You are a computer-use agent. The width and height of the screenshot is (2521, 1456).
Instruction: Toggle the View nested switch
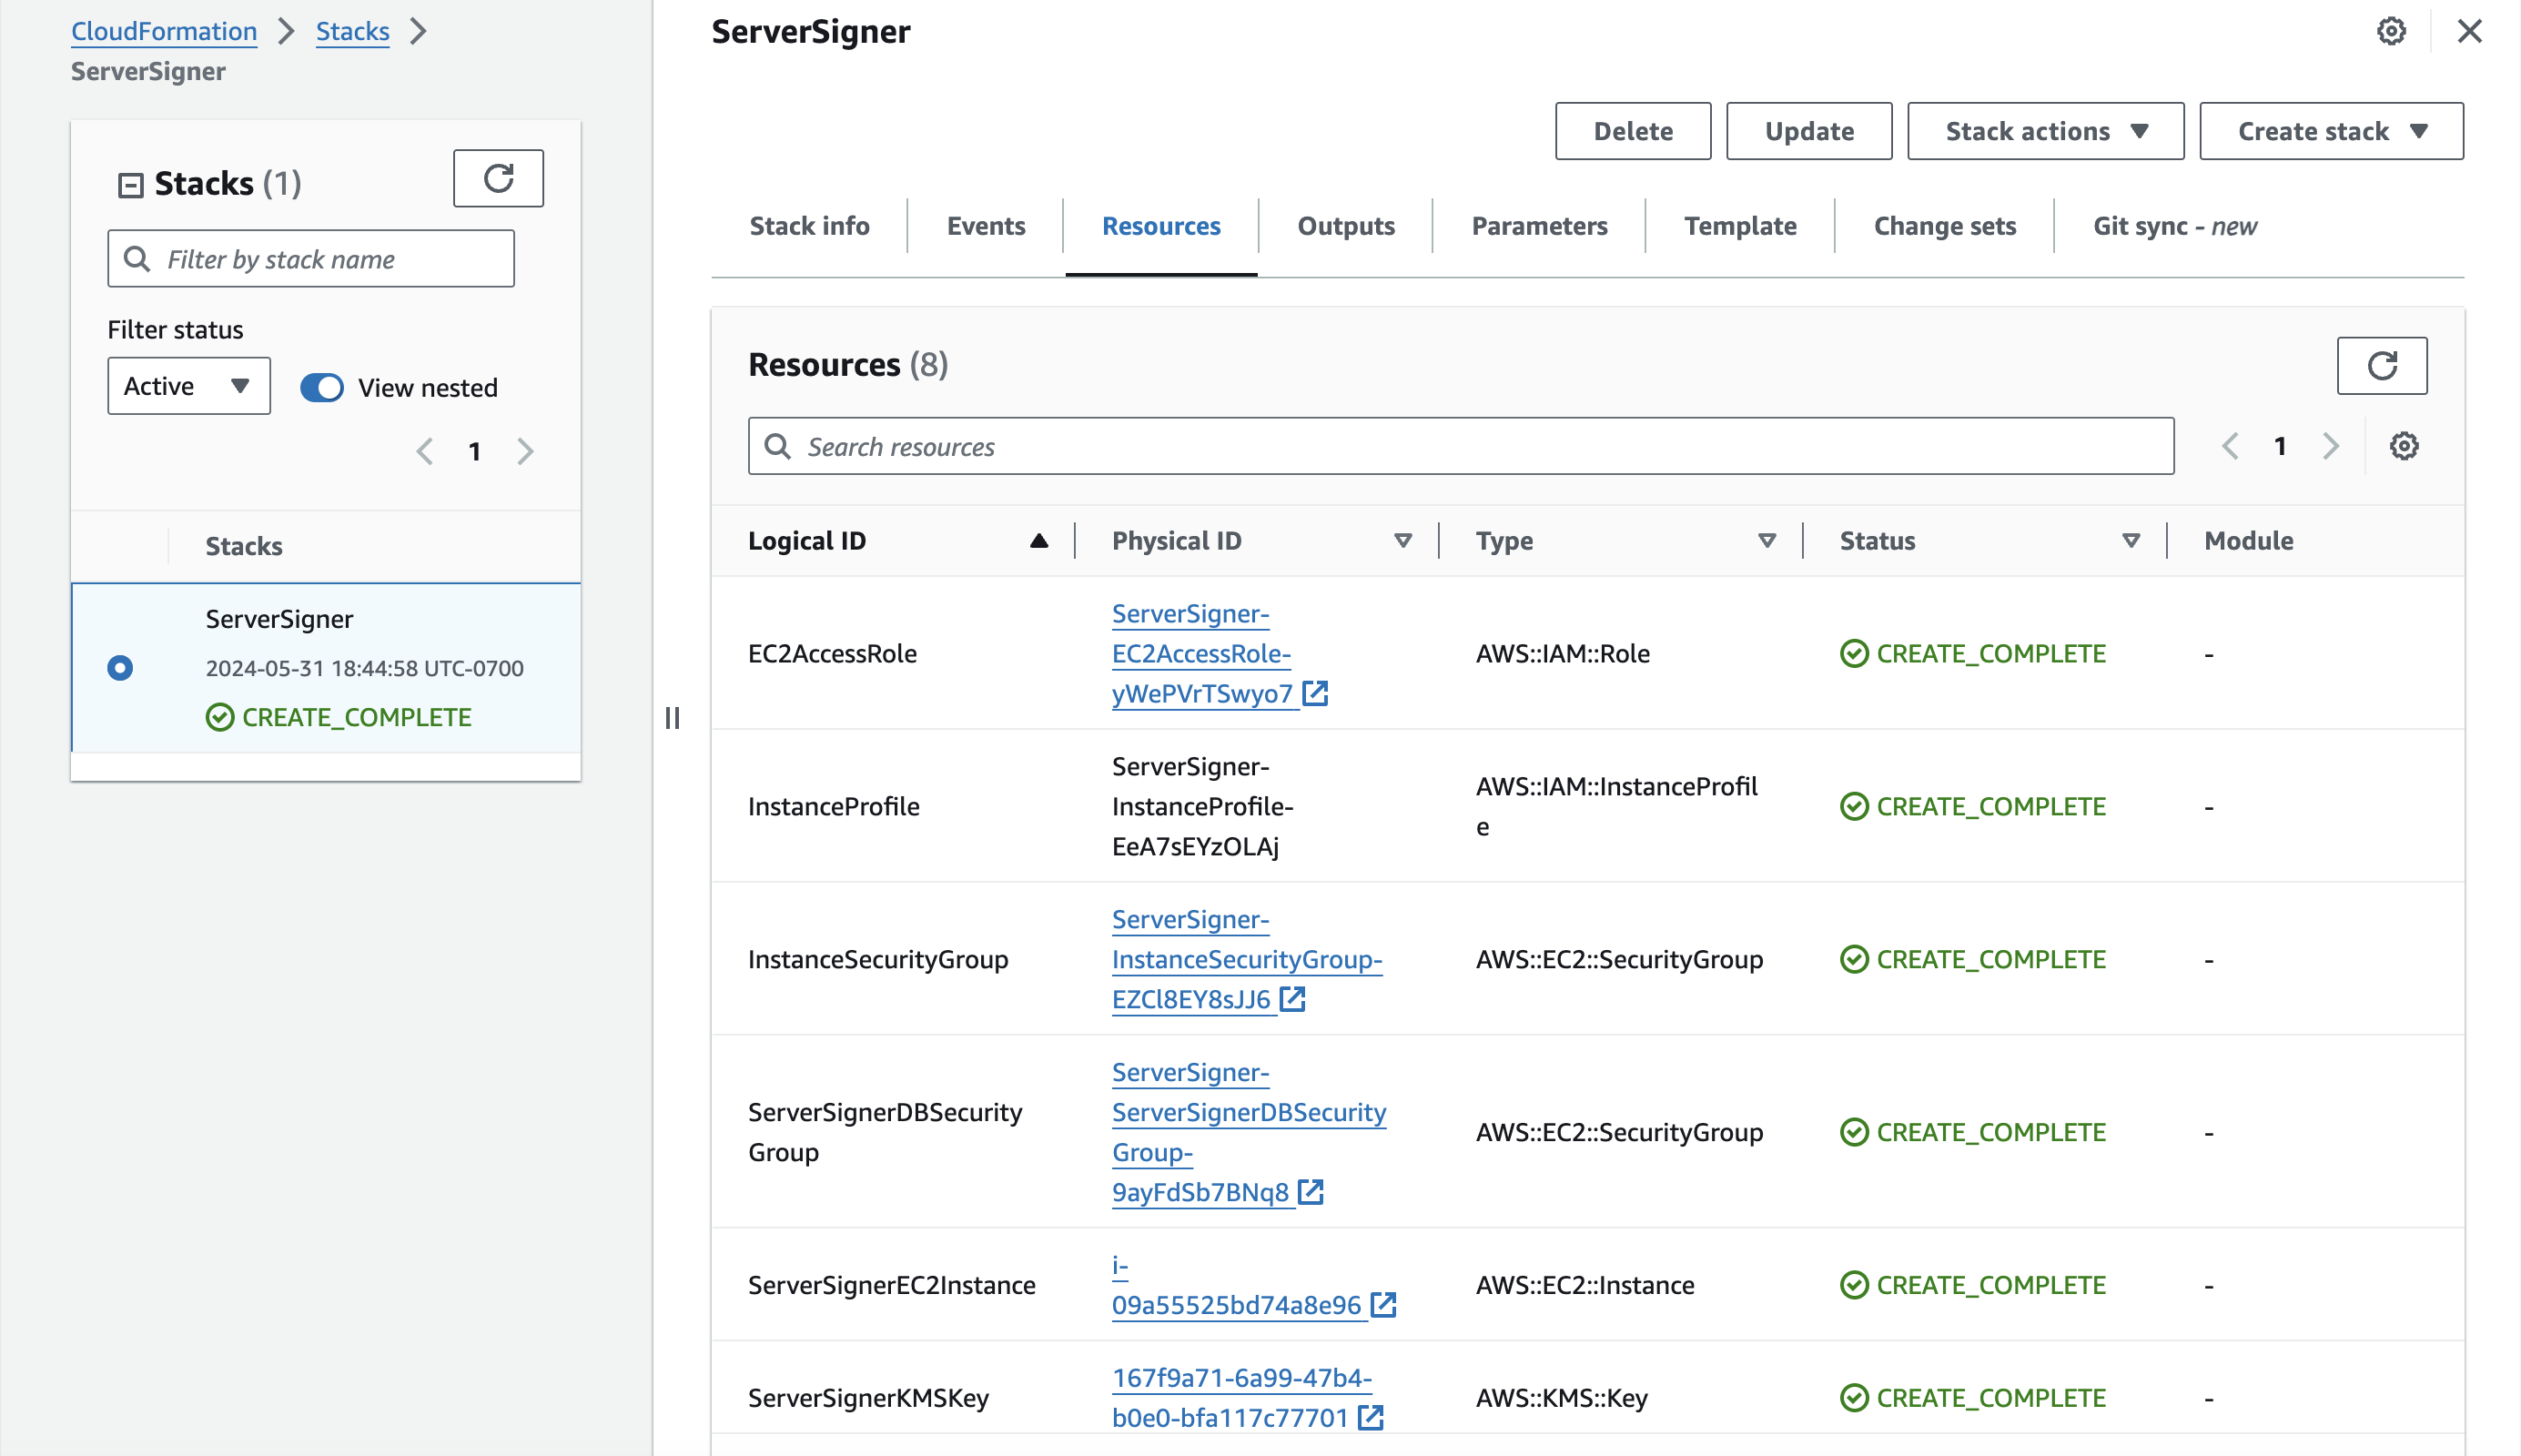(x=322, y=387)
